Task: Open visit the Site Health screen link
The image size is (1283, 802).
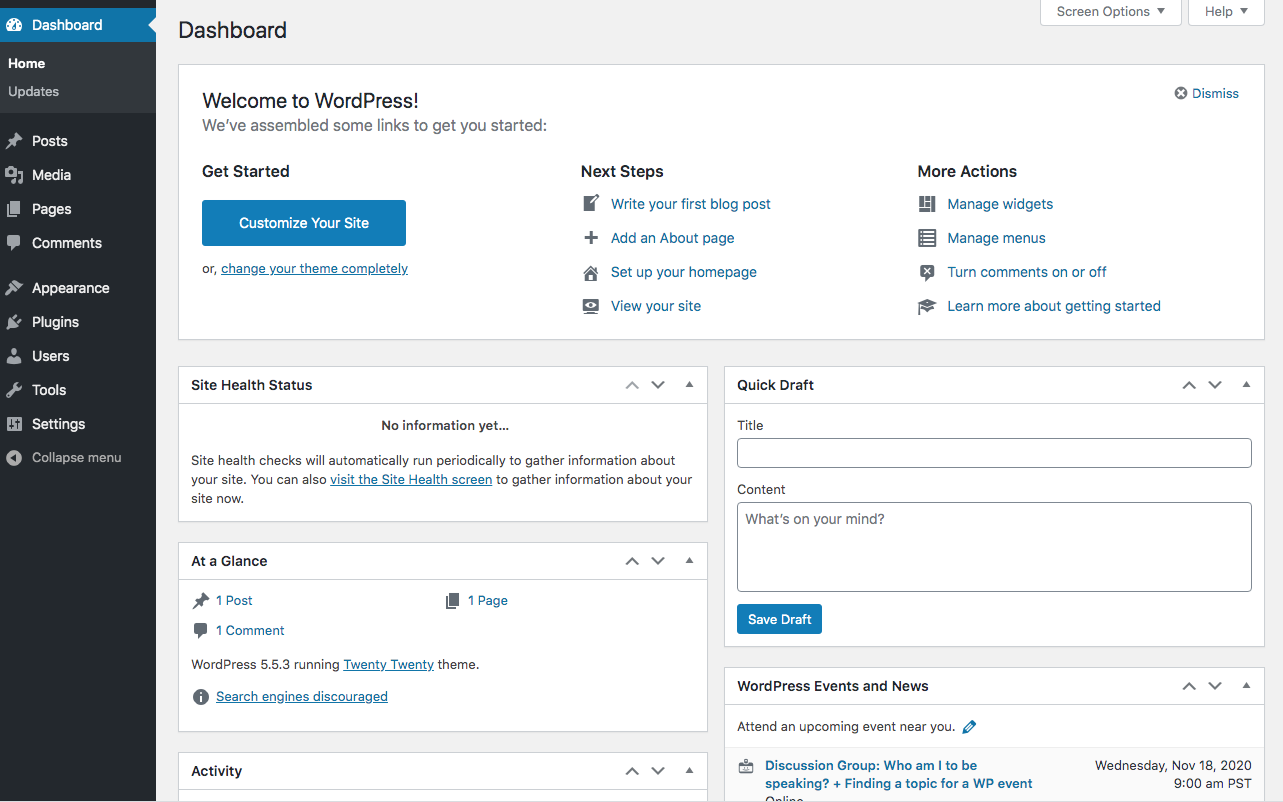Action: pos(411,479)
